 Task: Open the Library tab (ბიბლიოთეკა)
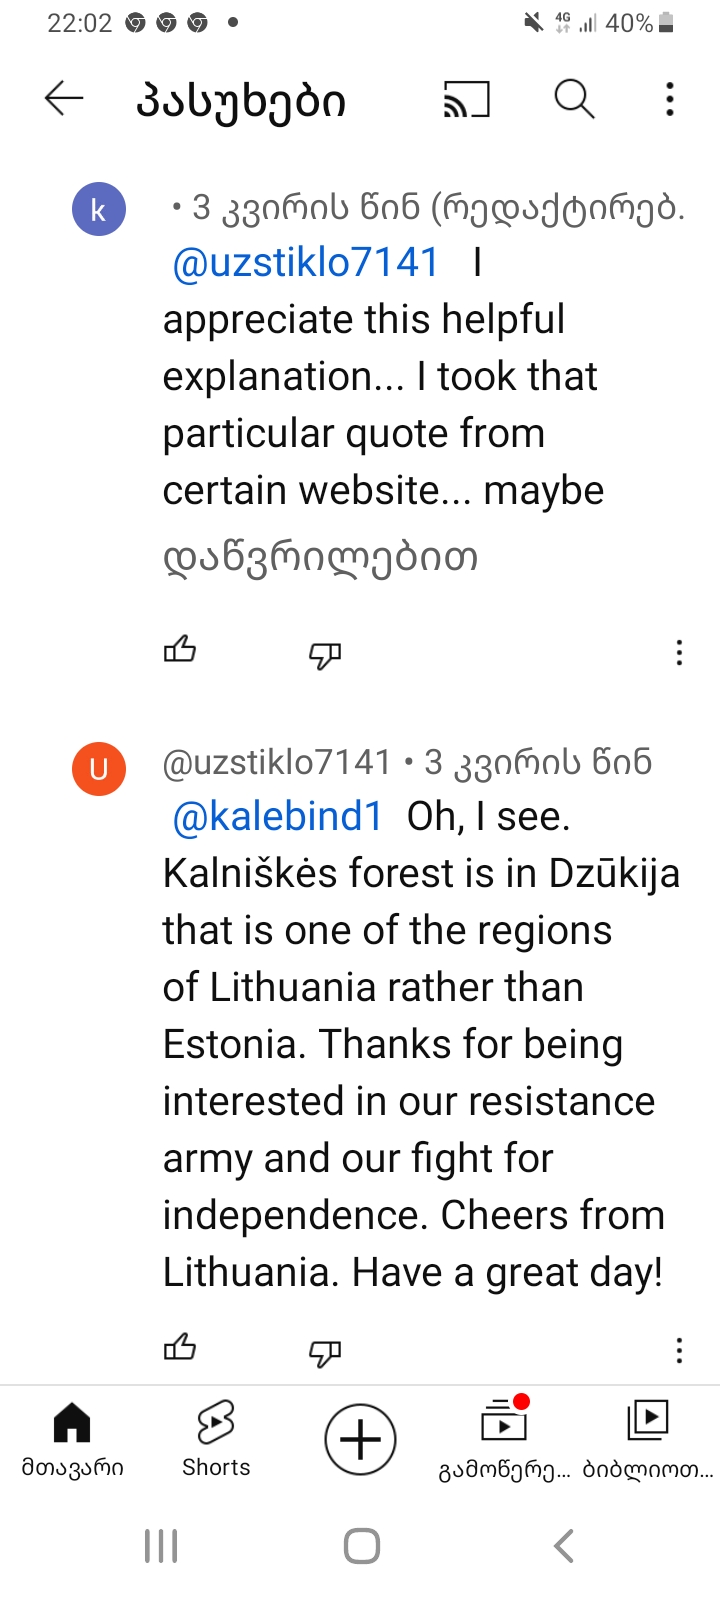tap(648, 1439)
